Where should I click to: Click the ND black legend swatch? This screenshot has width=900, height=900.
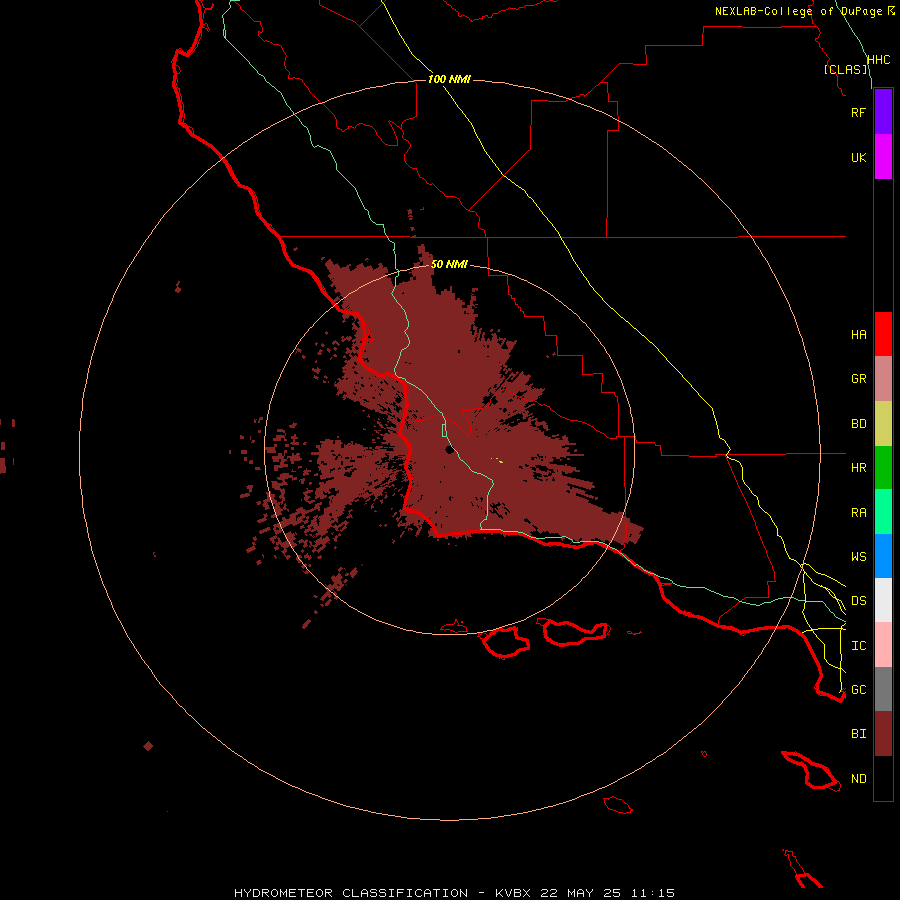[x=883, y=778]
